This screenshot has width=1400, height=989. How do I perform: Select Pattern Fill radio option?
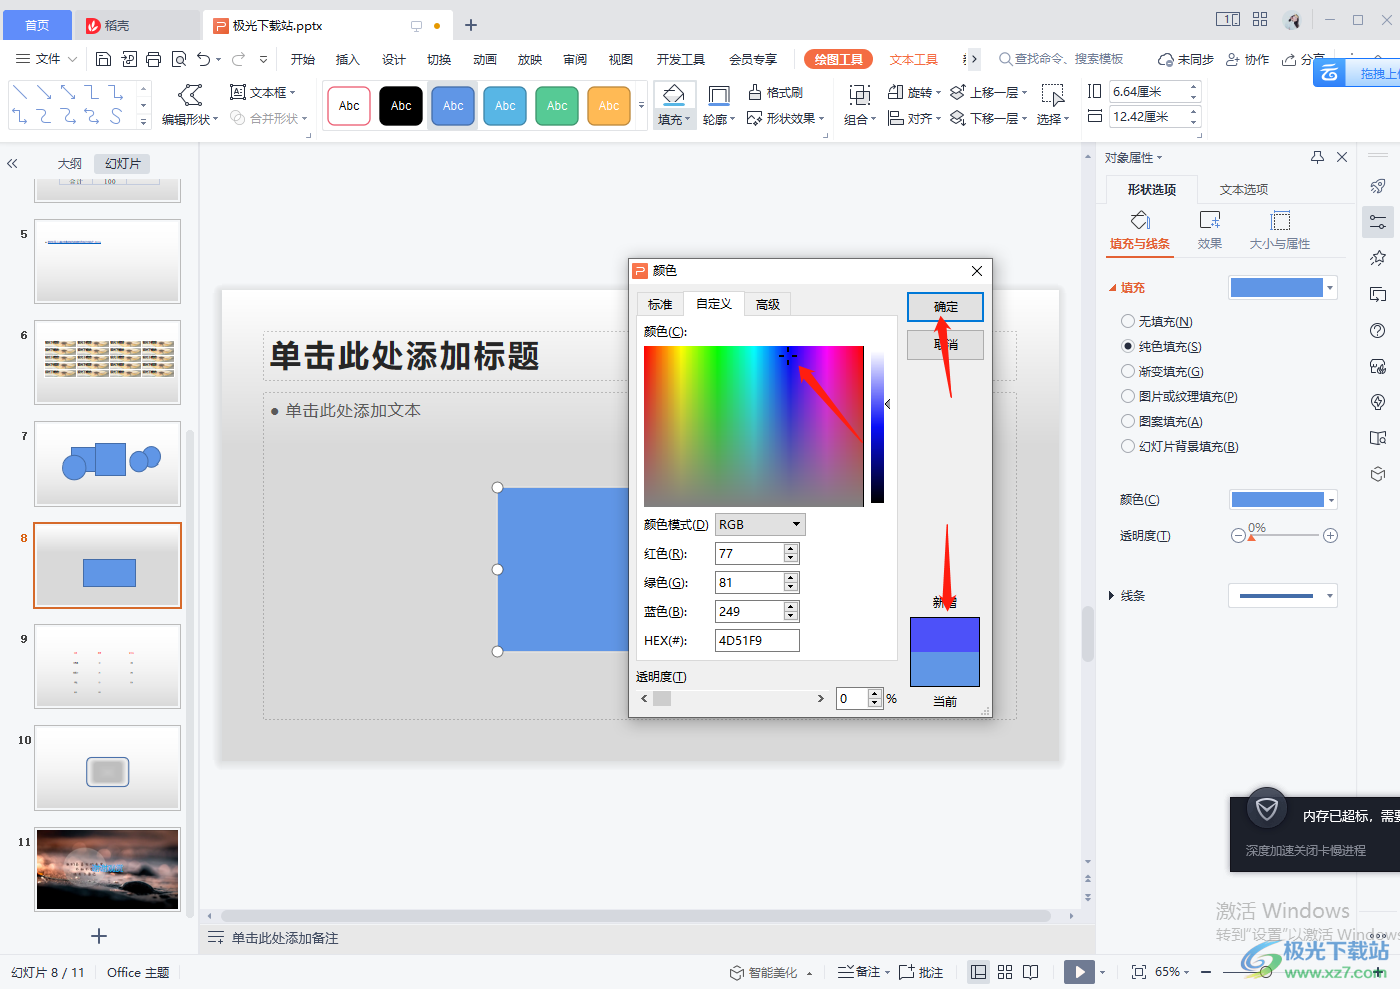click(1128, 421)
